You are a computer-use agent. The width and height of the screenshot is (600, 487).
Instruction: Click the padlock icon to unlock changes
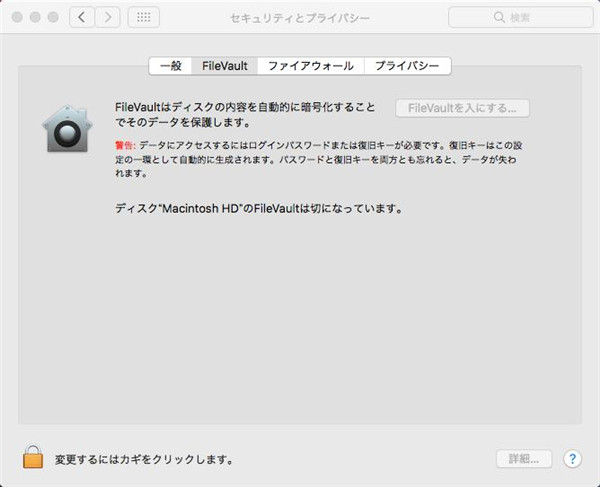pyautogui.click(x=33, y=456)
